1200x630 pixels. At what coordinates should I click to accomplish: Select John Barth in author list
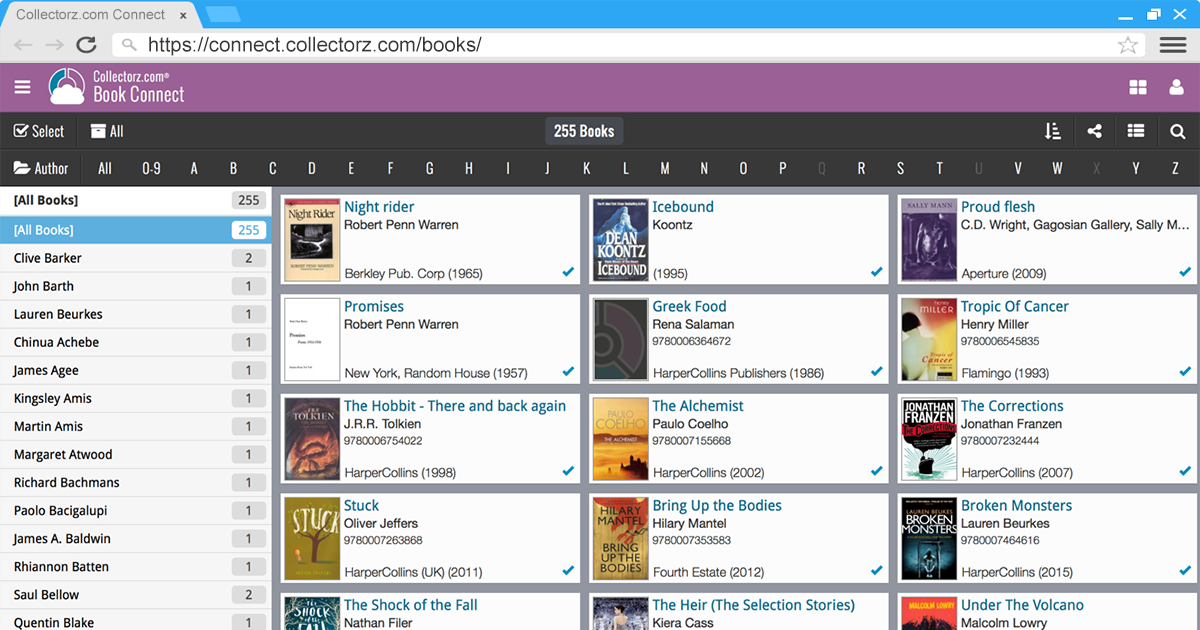tap(135, 286)
